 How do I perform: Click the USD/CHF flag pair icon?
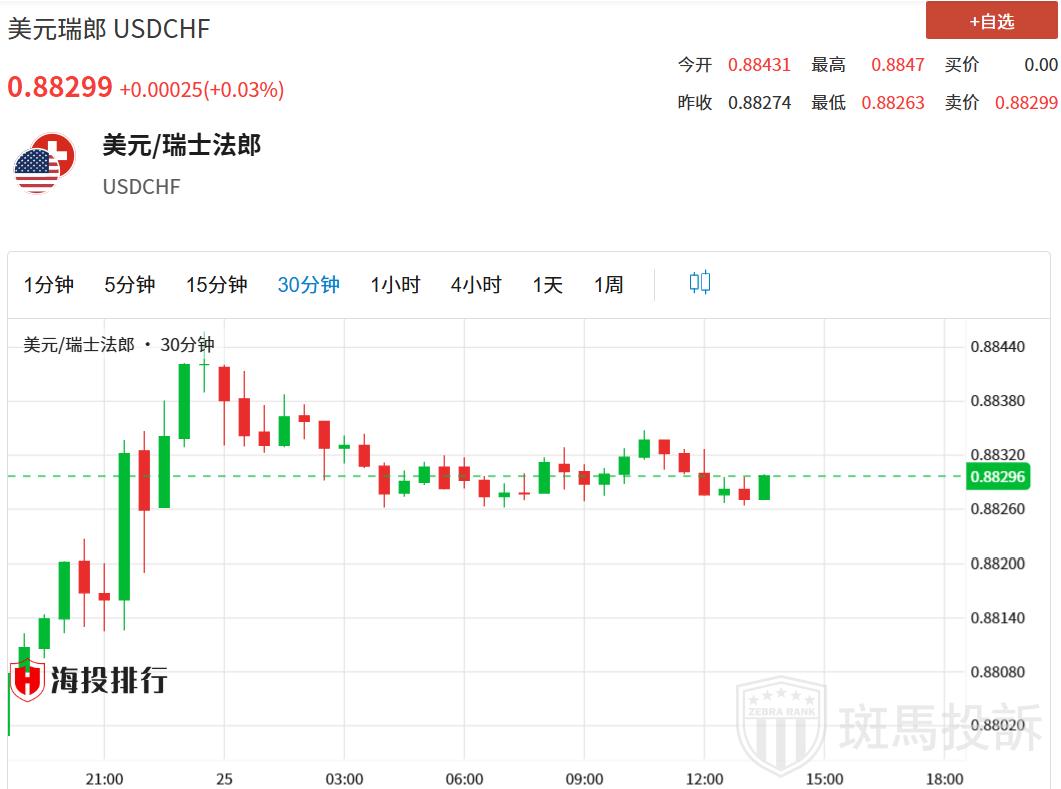[x=44, y=163]
